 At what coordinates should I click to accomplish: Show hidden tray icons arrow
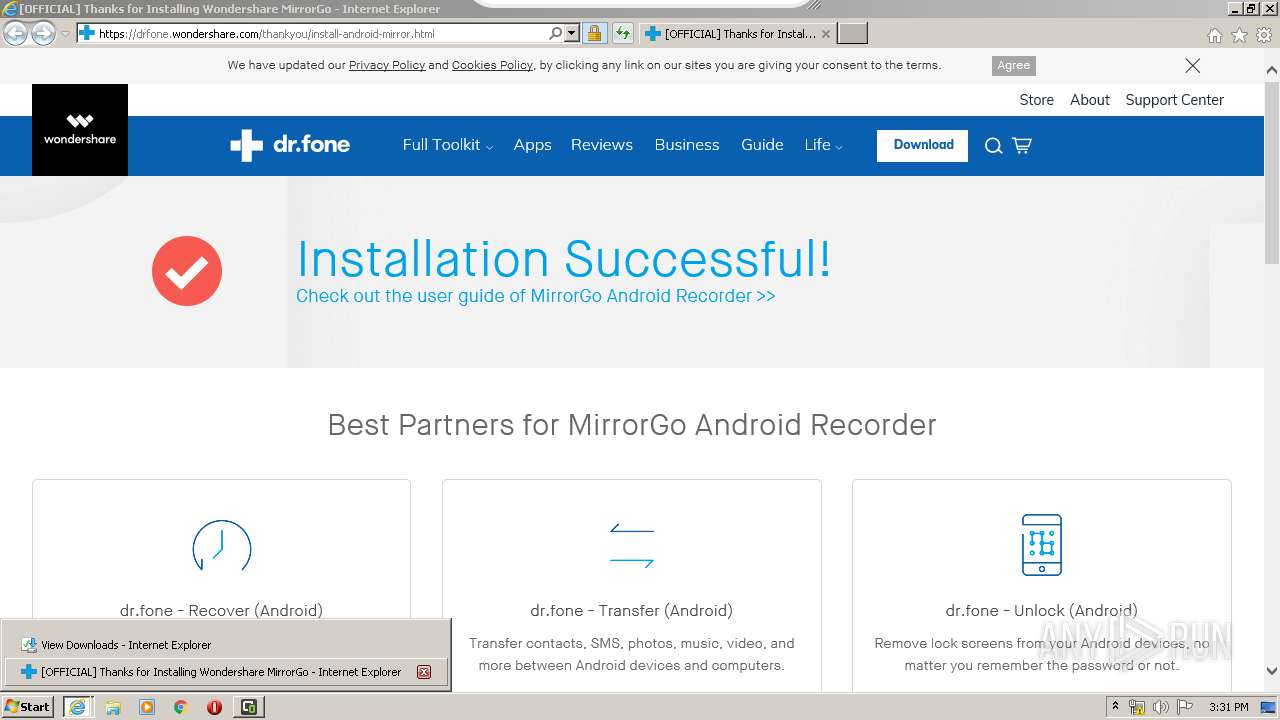point(1115,707)
